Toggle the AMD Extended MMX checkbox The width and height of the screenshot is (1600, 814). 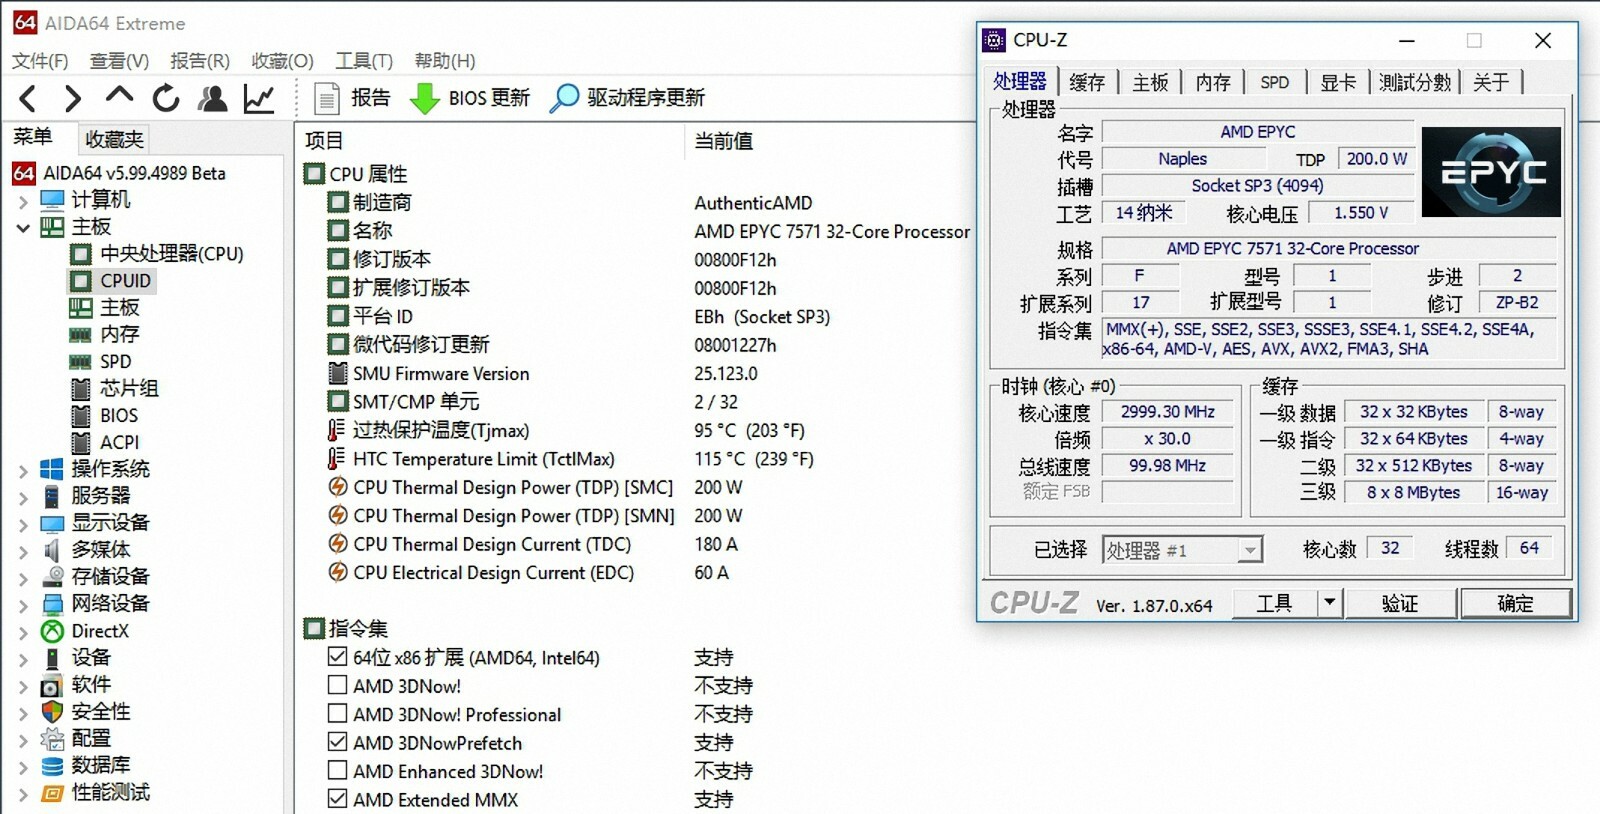[x=338, y=799]
